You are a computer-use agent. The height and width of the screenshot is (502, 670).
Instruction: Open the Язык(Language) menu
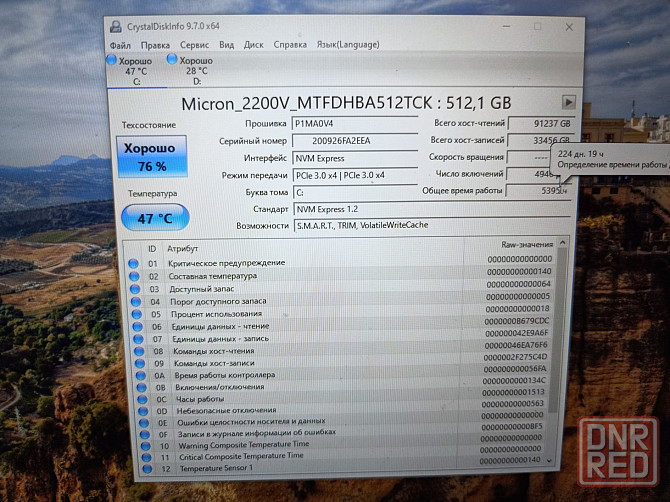[x=348, y=45]
